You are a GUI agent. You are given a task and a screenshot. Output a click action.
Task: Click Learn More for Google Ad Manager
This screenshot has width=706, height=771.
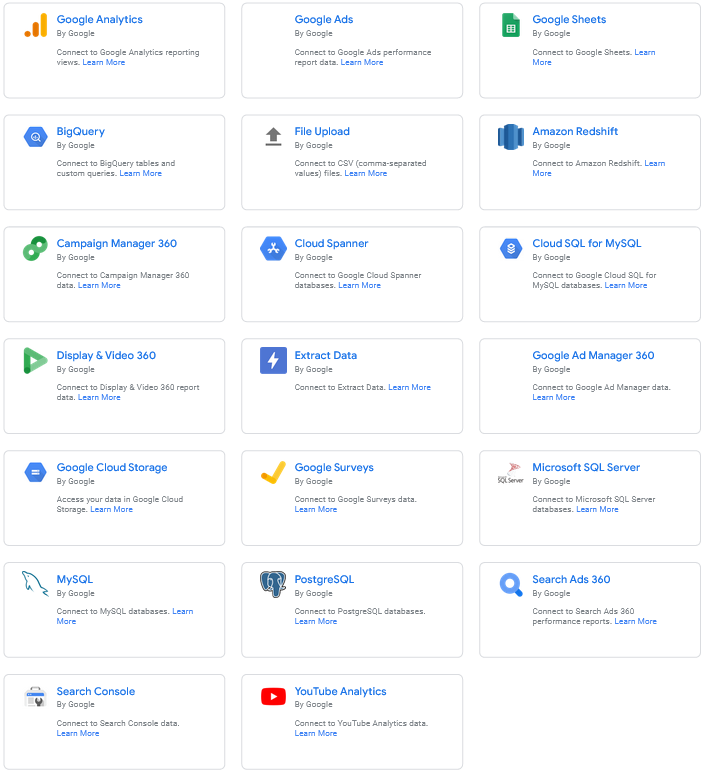coord(554,398)
